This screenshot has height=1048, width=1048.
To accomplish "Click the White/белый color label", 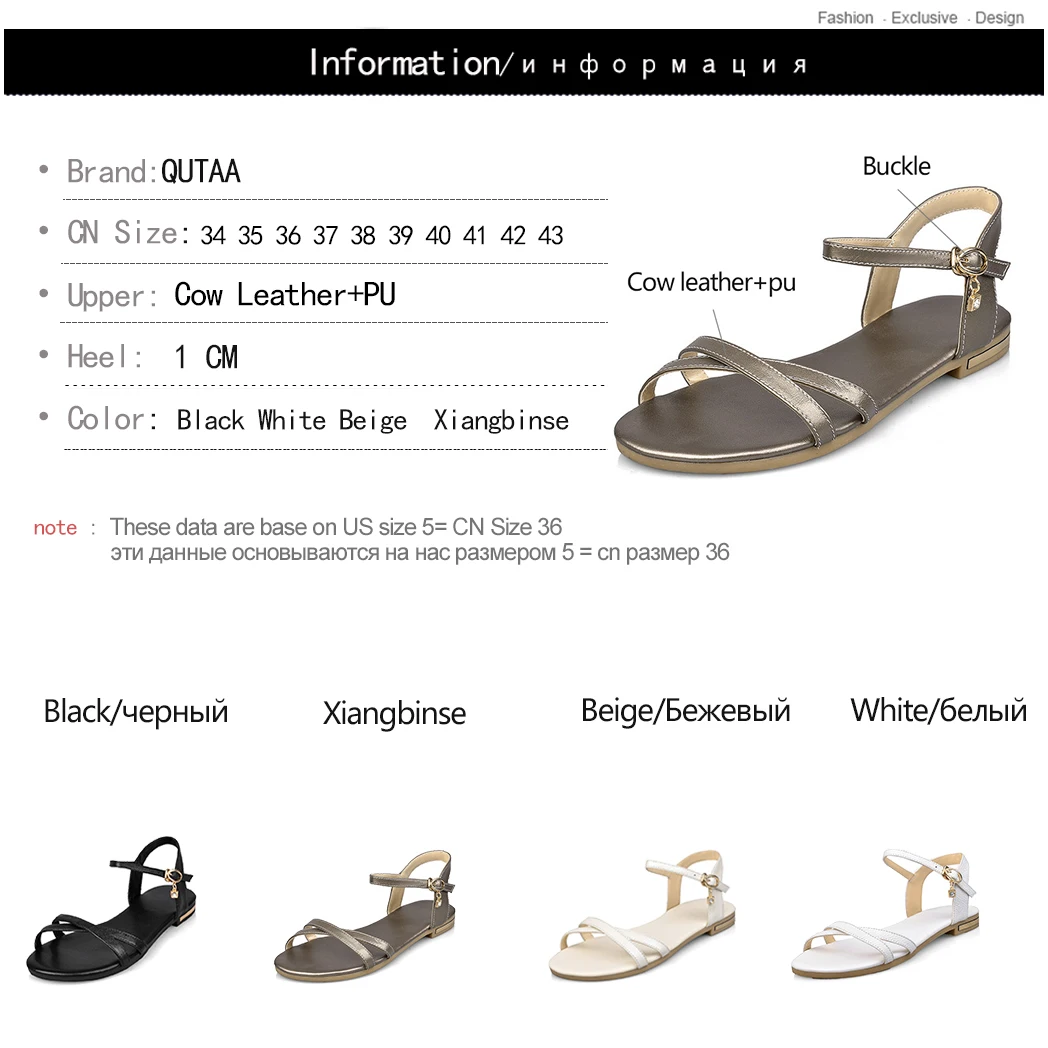I will pyautogui.click(x=938, y=710).
